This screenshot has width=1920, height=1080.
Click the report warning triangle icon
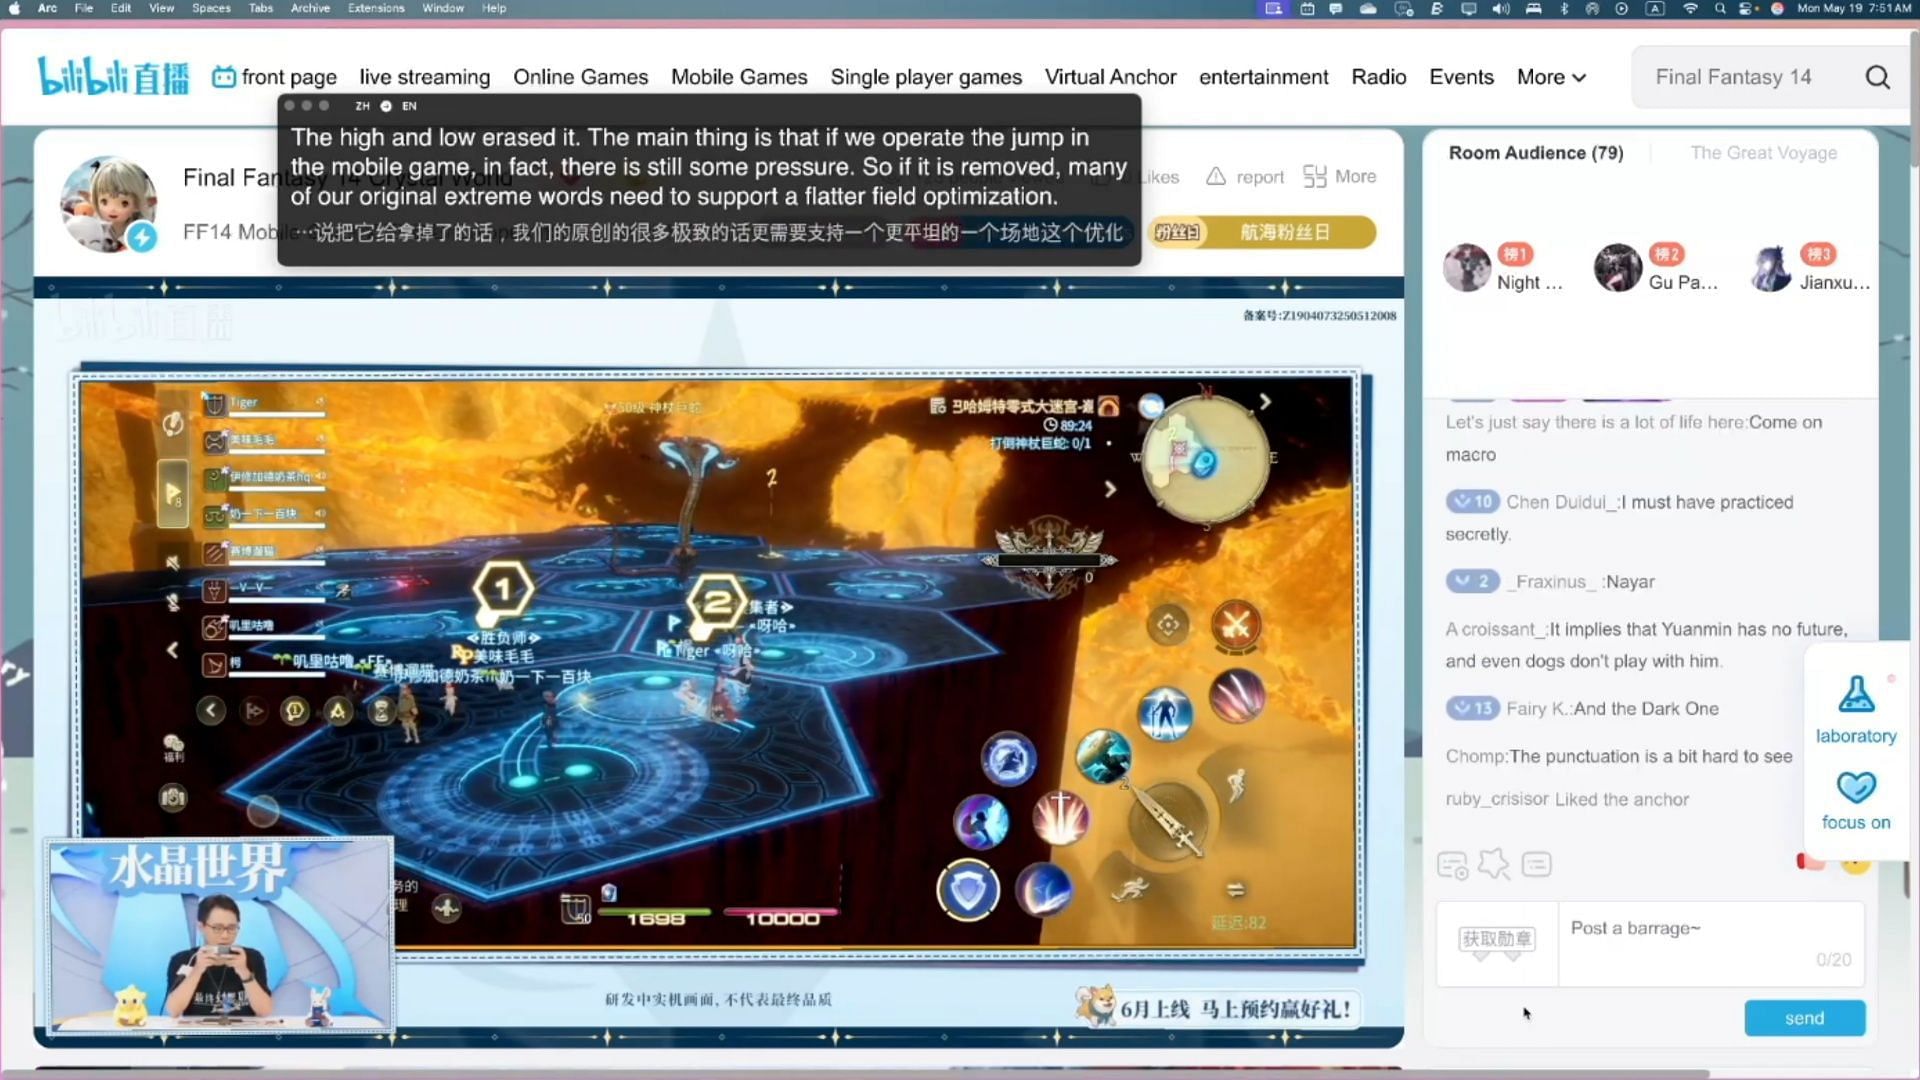pyautogui.click(x=1215, y=176)
